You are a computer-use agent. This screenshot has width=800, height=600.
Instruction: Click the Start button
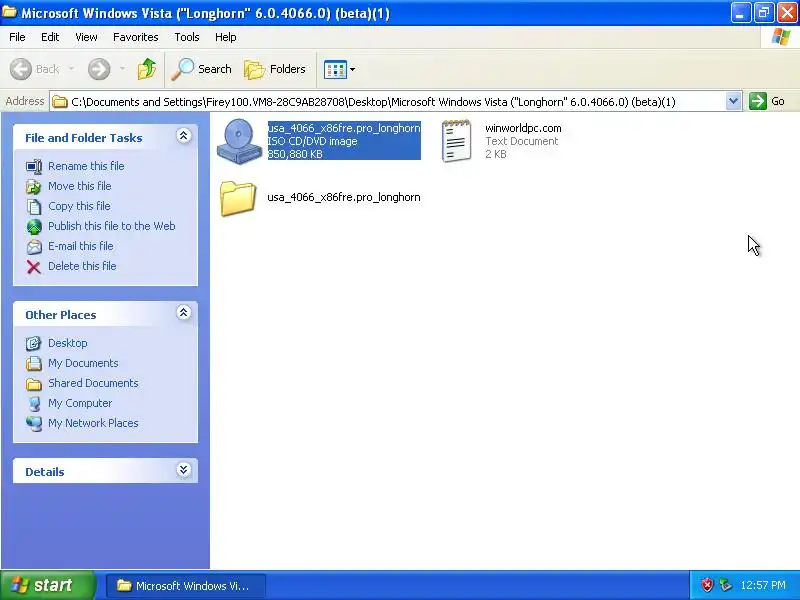[x=48, y=585]
